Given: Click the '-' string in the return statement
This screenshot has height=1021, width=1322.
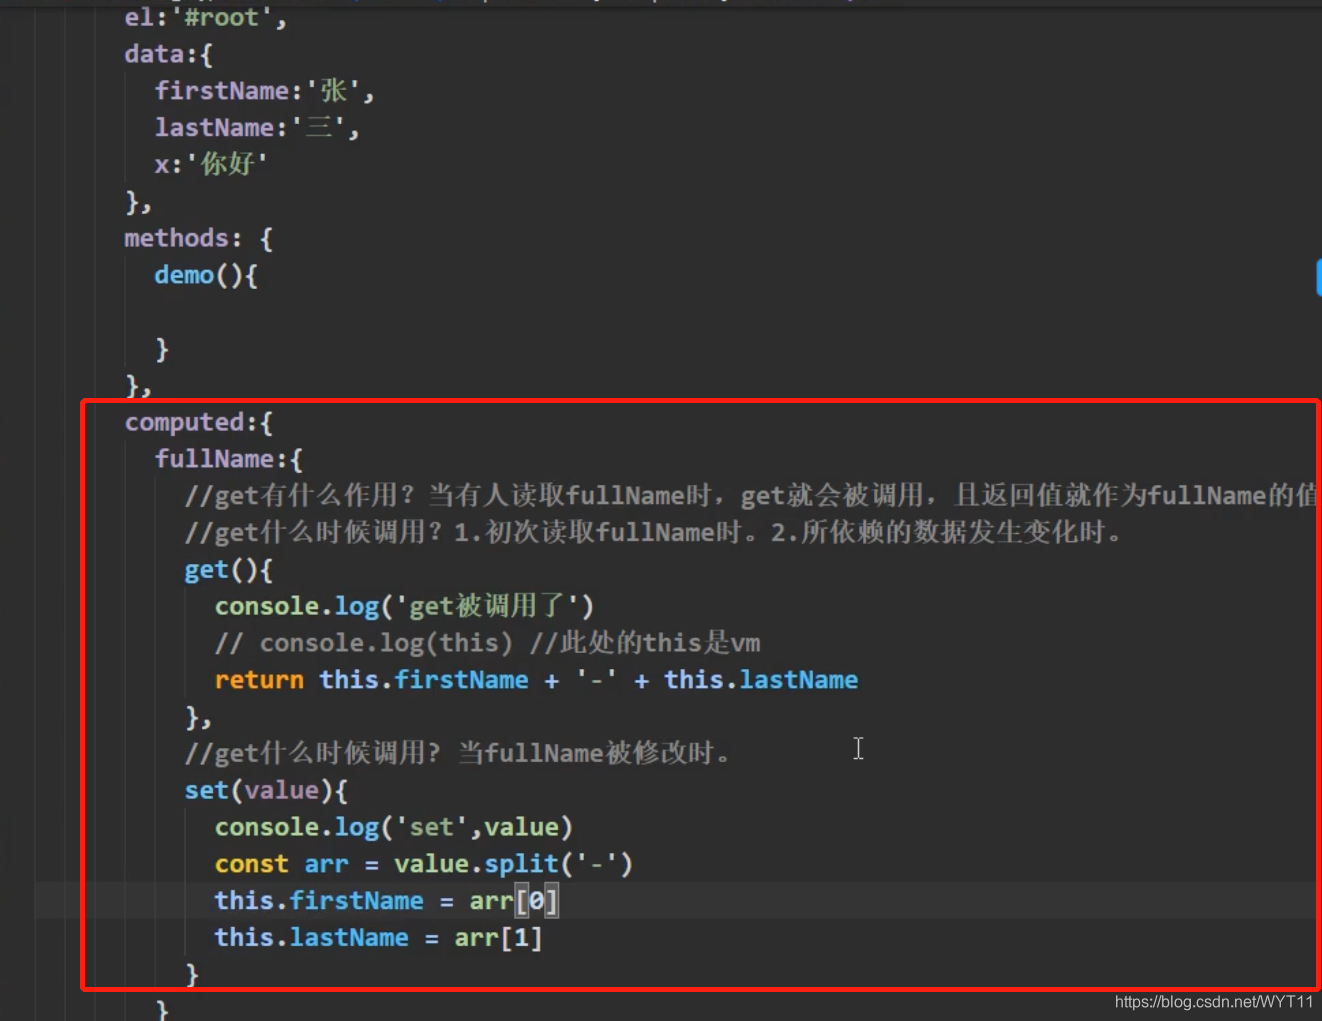Looking at the screenshot, I should click(x=596, y=680).
